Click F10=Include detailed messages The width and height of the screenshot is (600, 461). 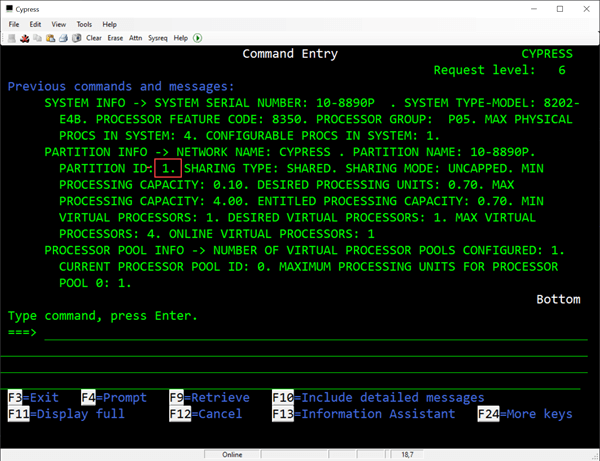tap(378, 397)
